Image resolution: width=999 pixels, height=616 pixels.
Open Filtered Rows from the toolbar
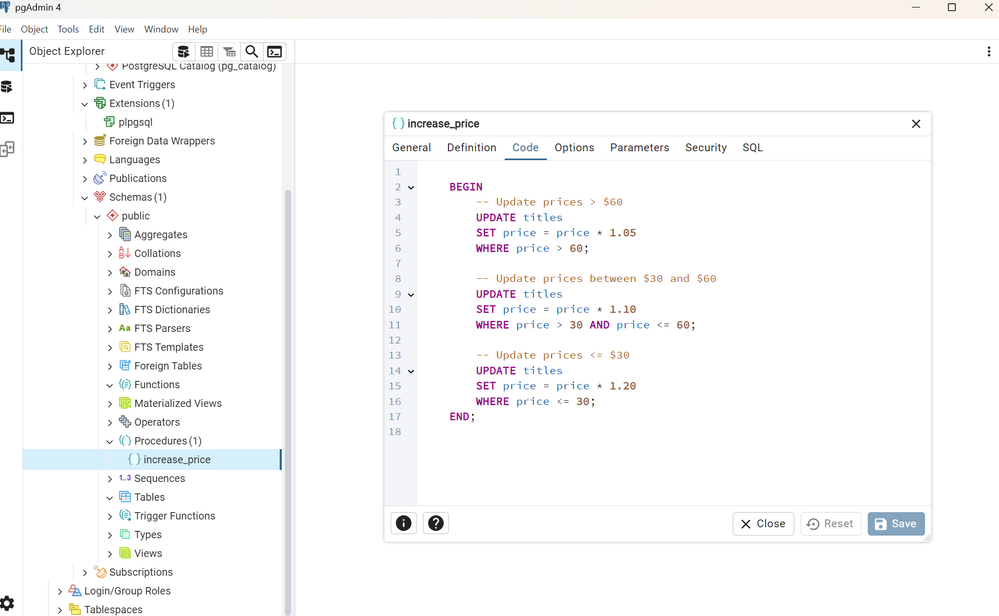click(x=229, y=52)
